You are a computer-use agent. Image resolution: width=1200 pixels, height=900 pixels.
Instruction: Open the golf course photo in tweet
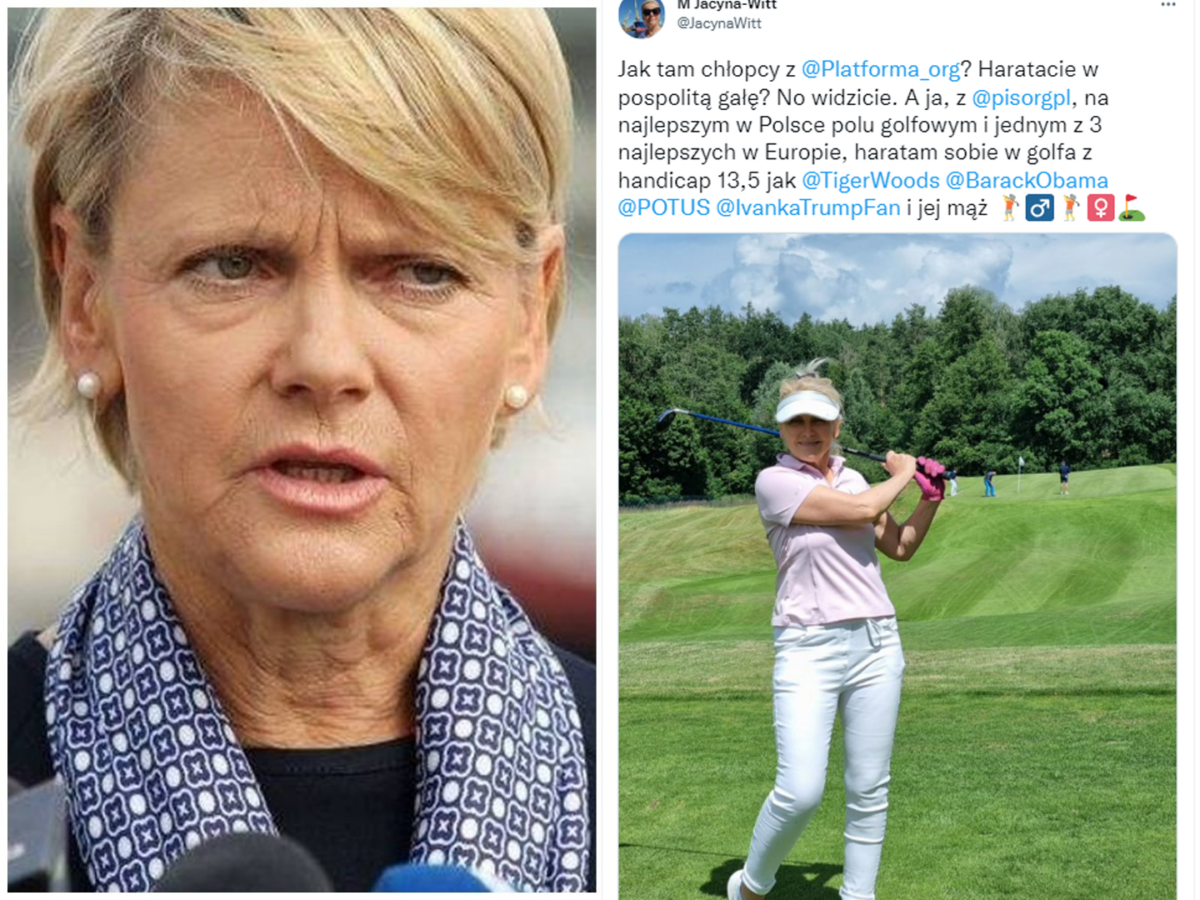pos(897,566)
